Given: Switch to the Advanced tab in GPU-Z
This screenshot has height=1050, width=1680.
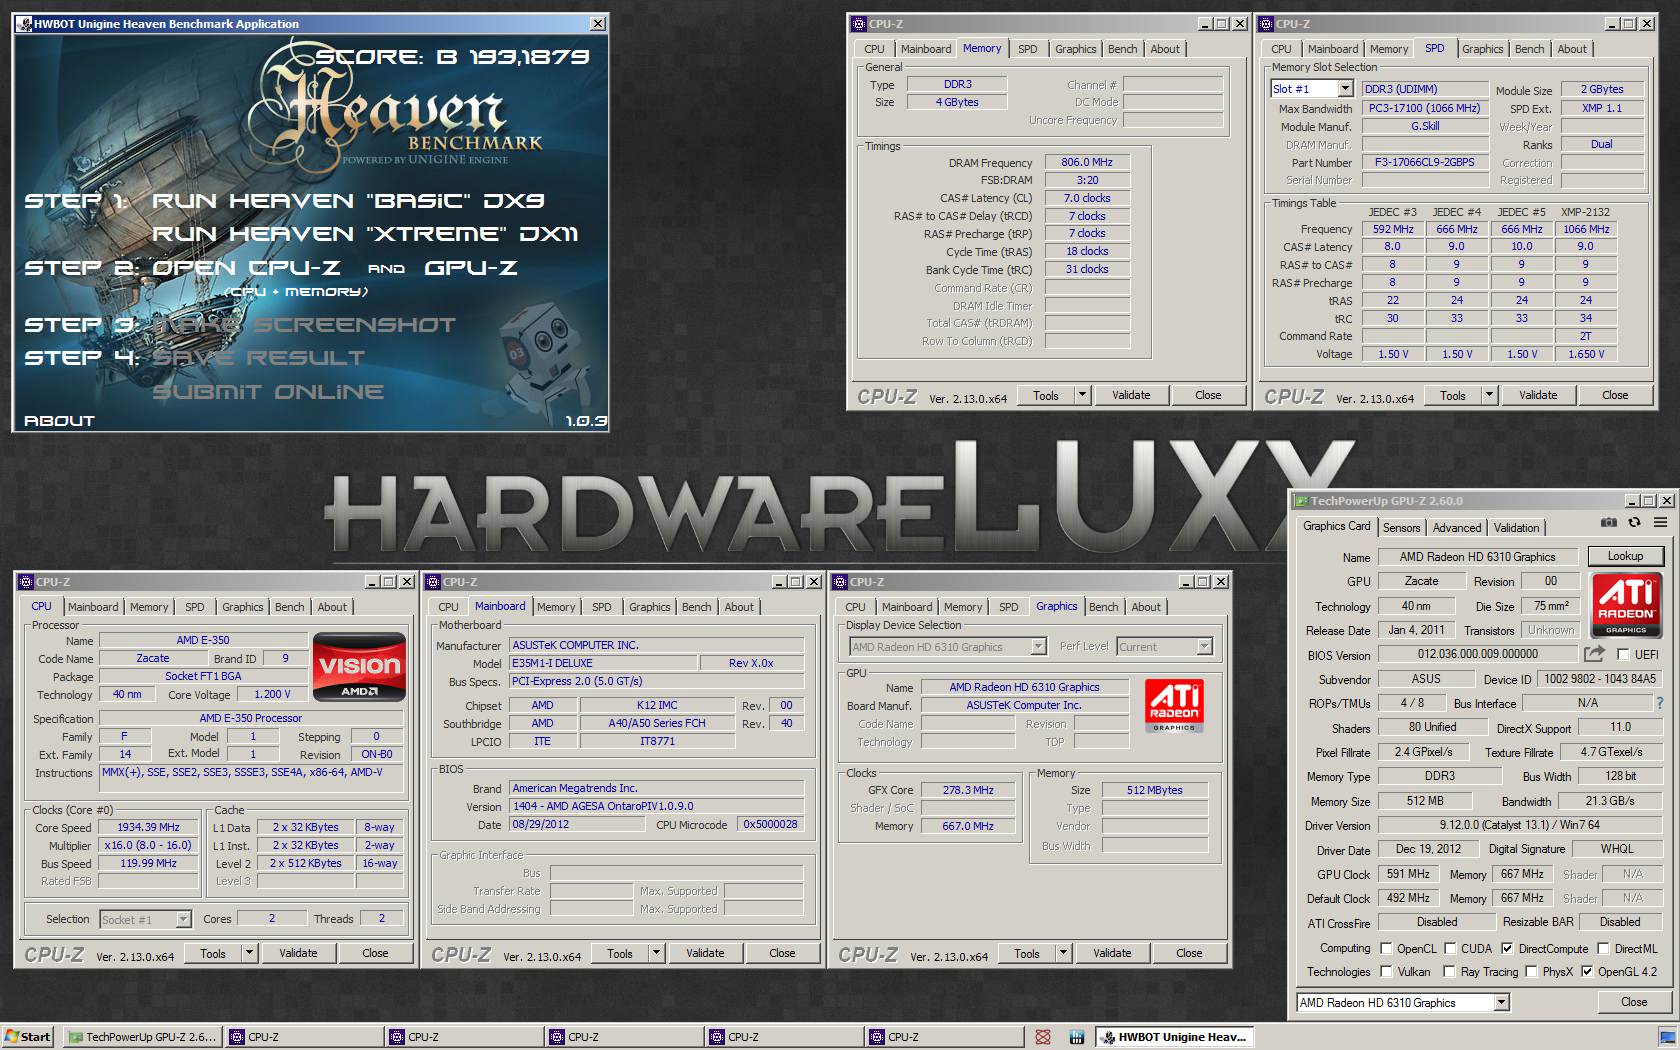Looking at the screenshot, I should pyautogui.click(x=1456, y=527).
